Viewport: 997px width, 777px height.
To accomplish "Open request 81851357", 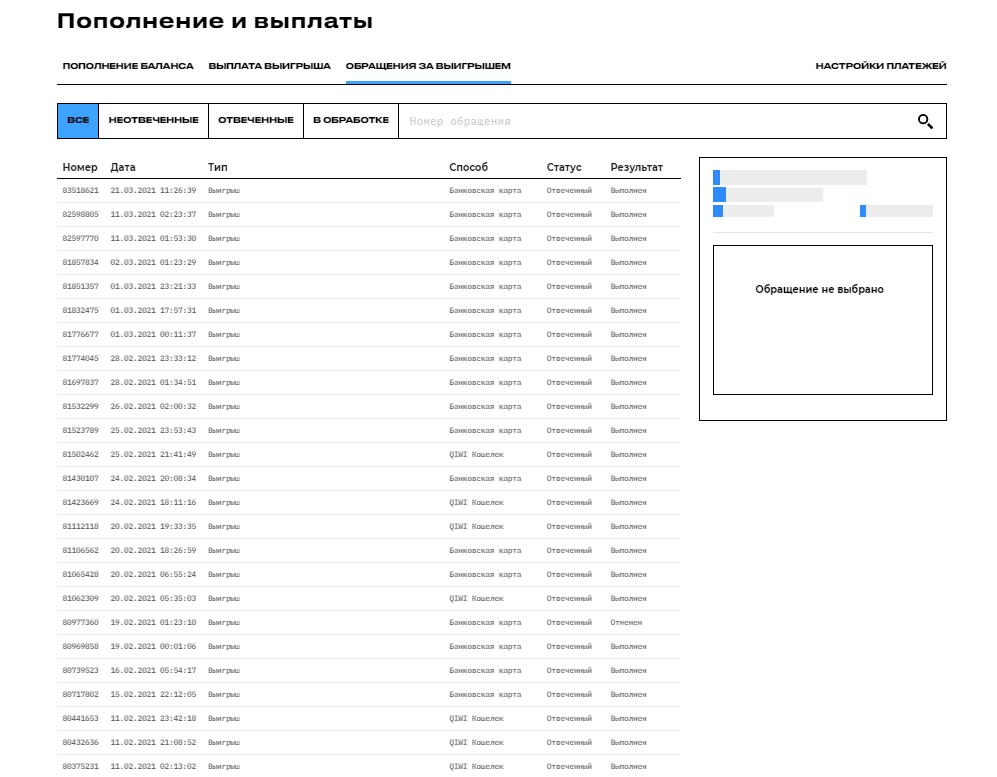I will (x=369, y=287).
